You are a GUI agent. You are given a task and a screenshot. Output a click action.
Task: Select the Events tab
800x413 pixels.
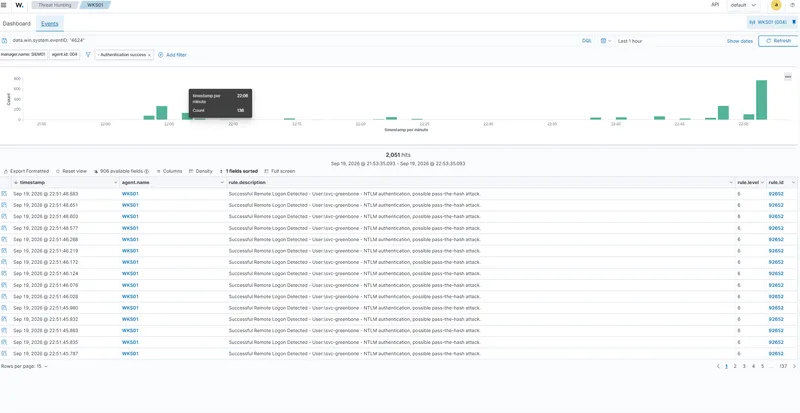[49, 23]
